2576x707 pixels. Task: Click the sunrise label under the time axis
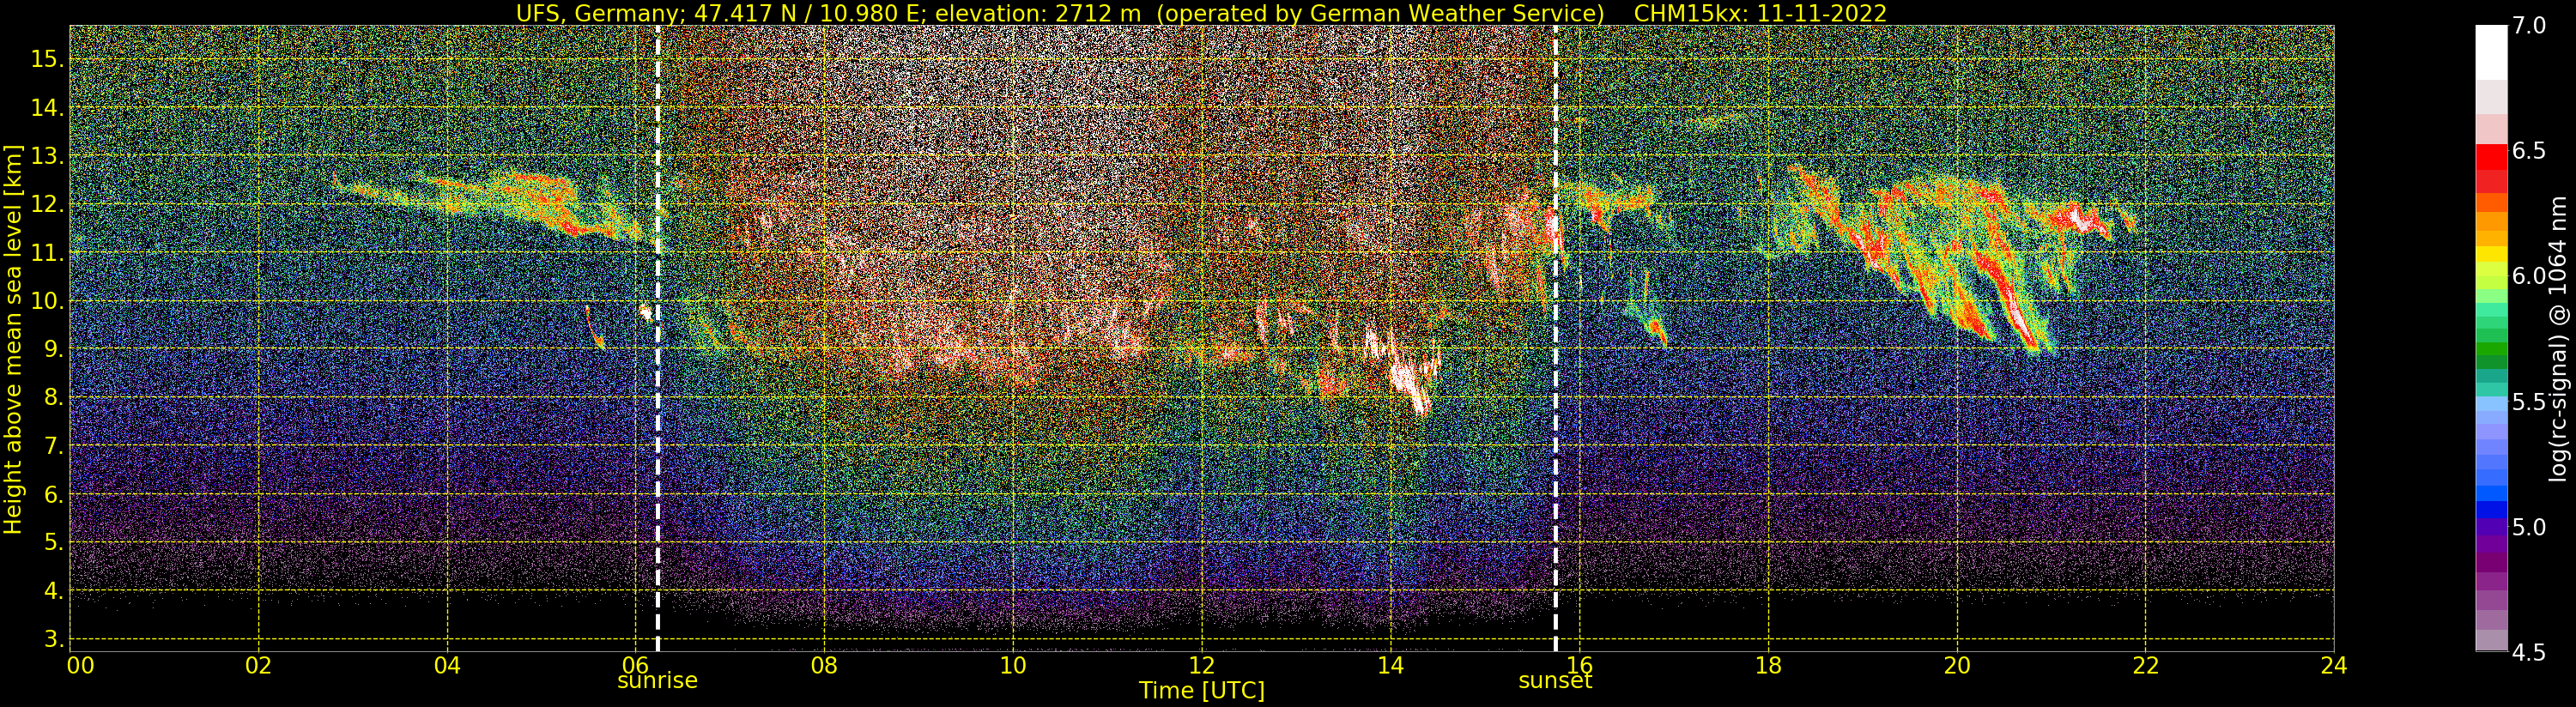click(657, 681)
